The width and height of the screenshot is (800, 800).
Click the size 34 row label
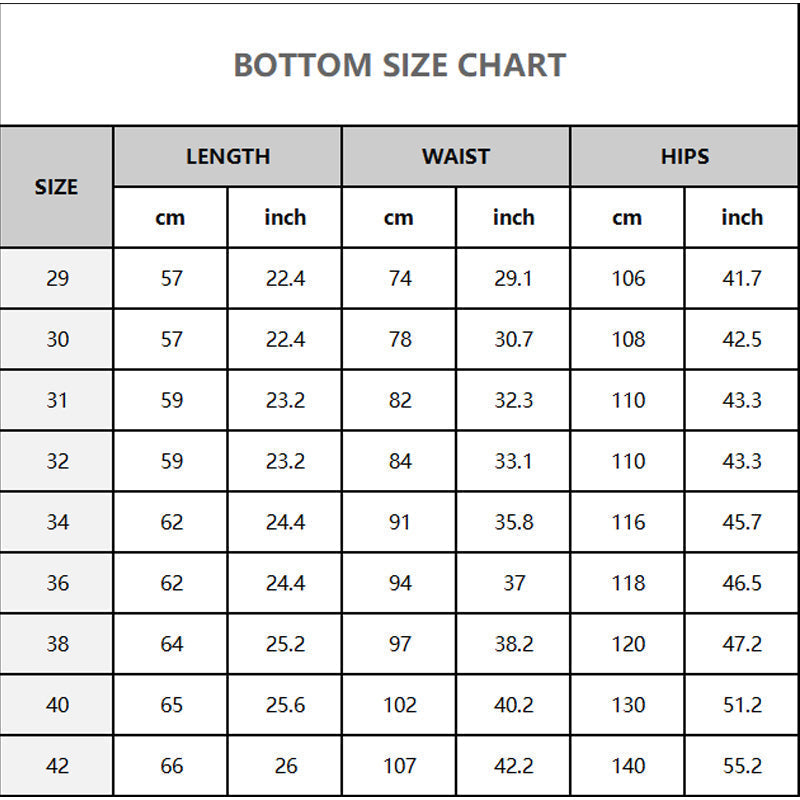pos(57,522)
